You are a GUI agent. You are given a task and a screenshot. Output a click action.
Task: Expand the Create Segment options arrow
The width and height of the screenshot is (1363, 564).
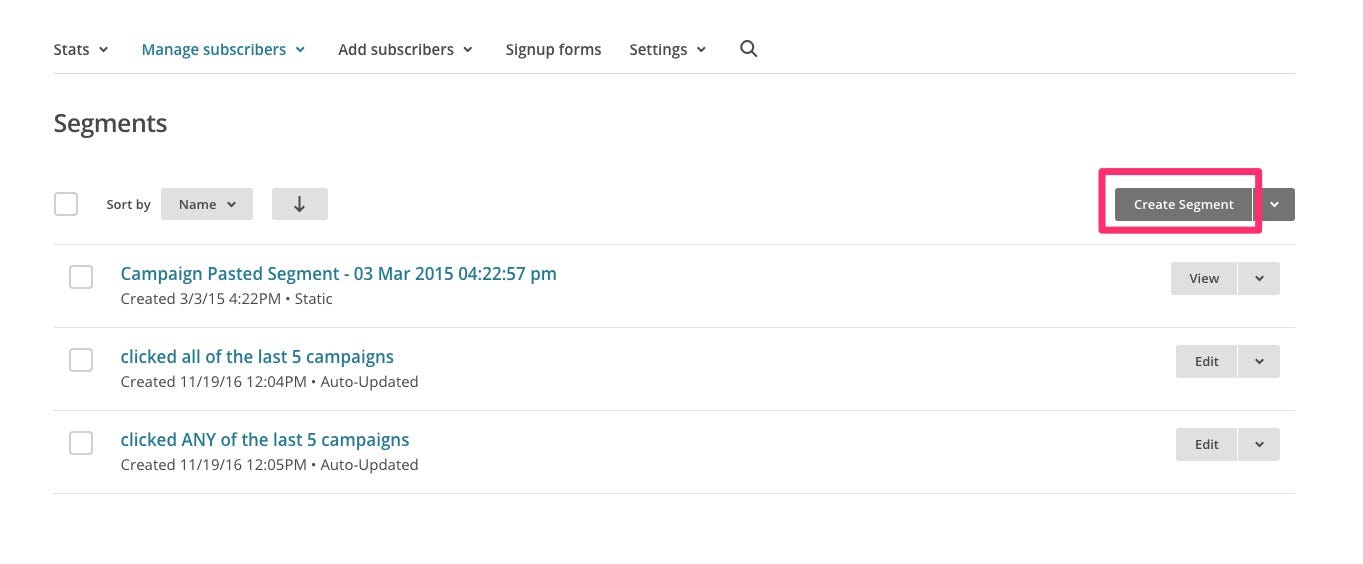[1275, 204]
